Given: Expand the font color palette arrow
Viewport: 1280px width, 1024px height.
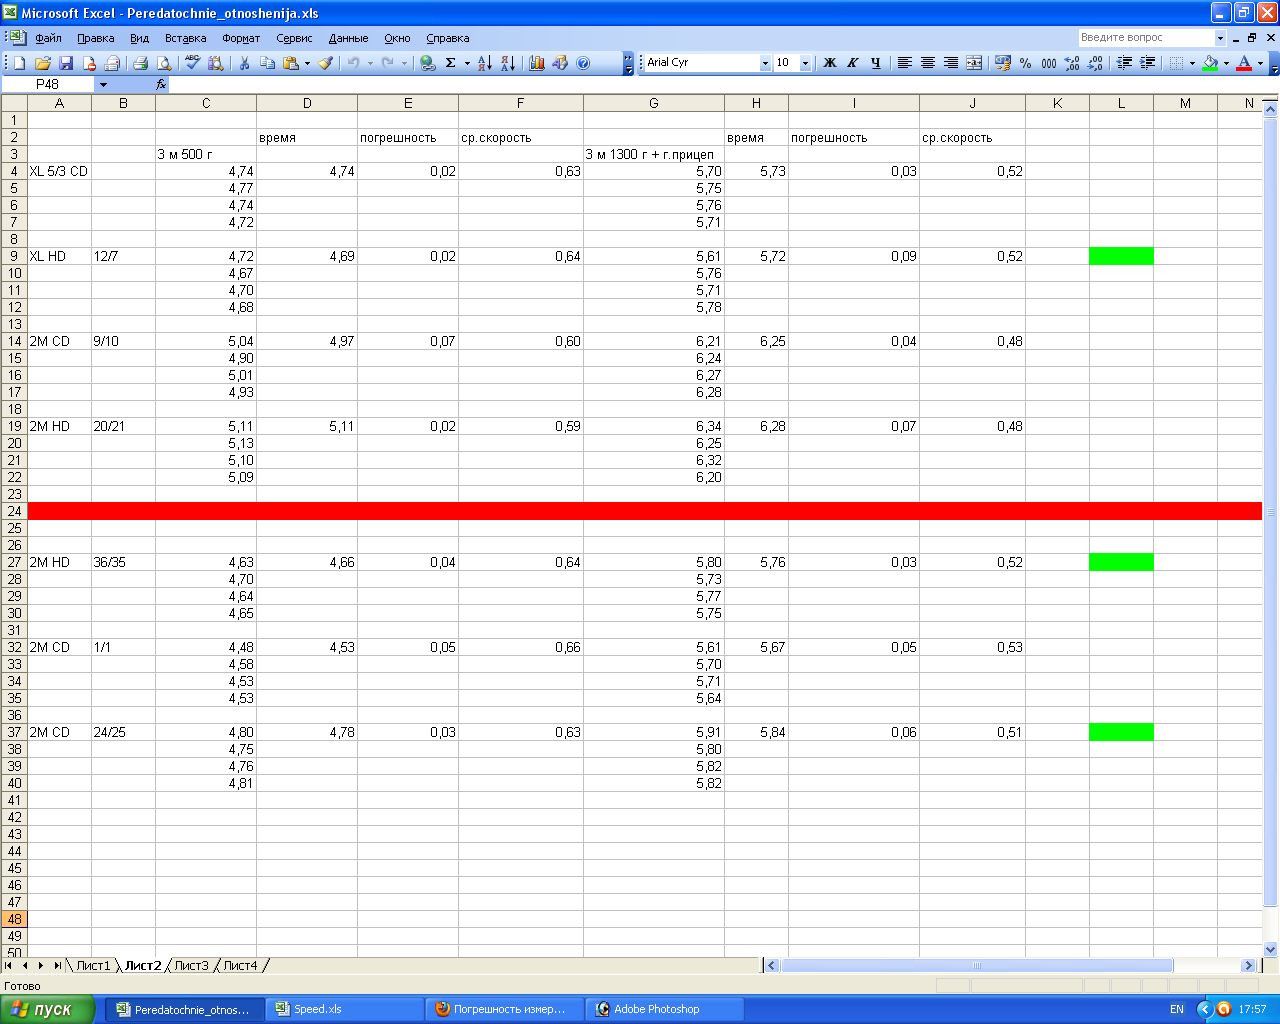Looking at the screenshot, I should 1260,63.
